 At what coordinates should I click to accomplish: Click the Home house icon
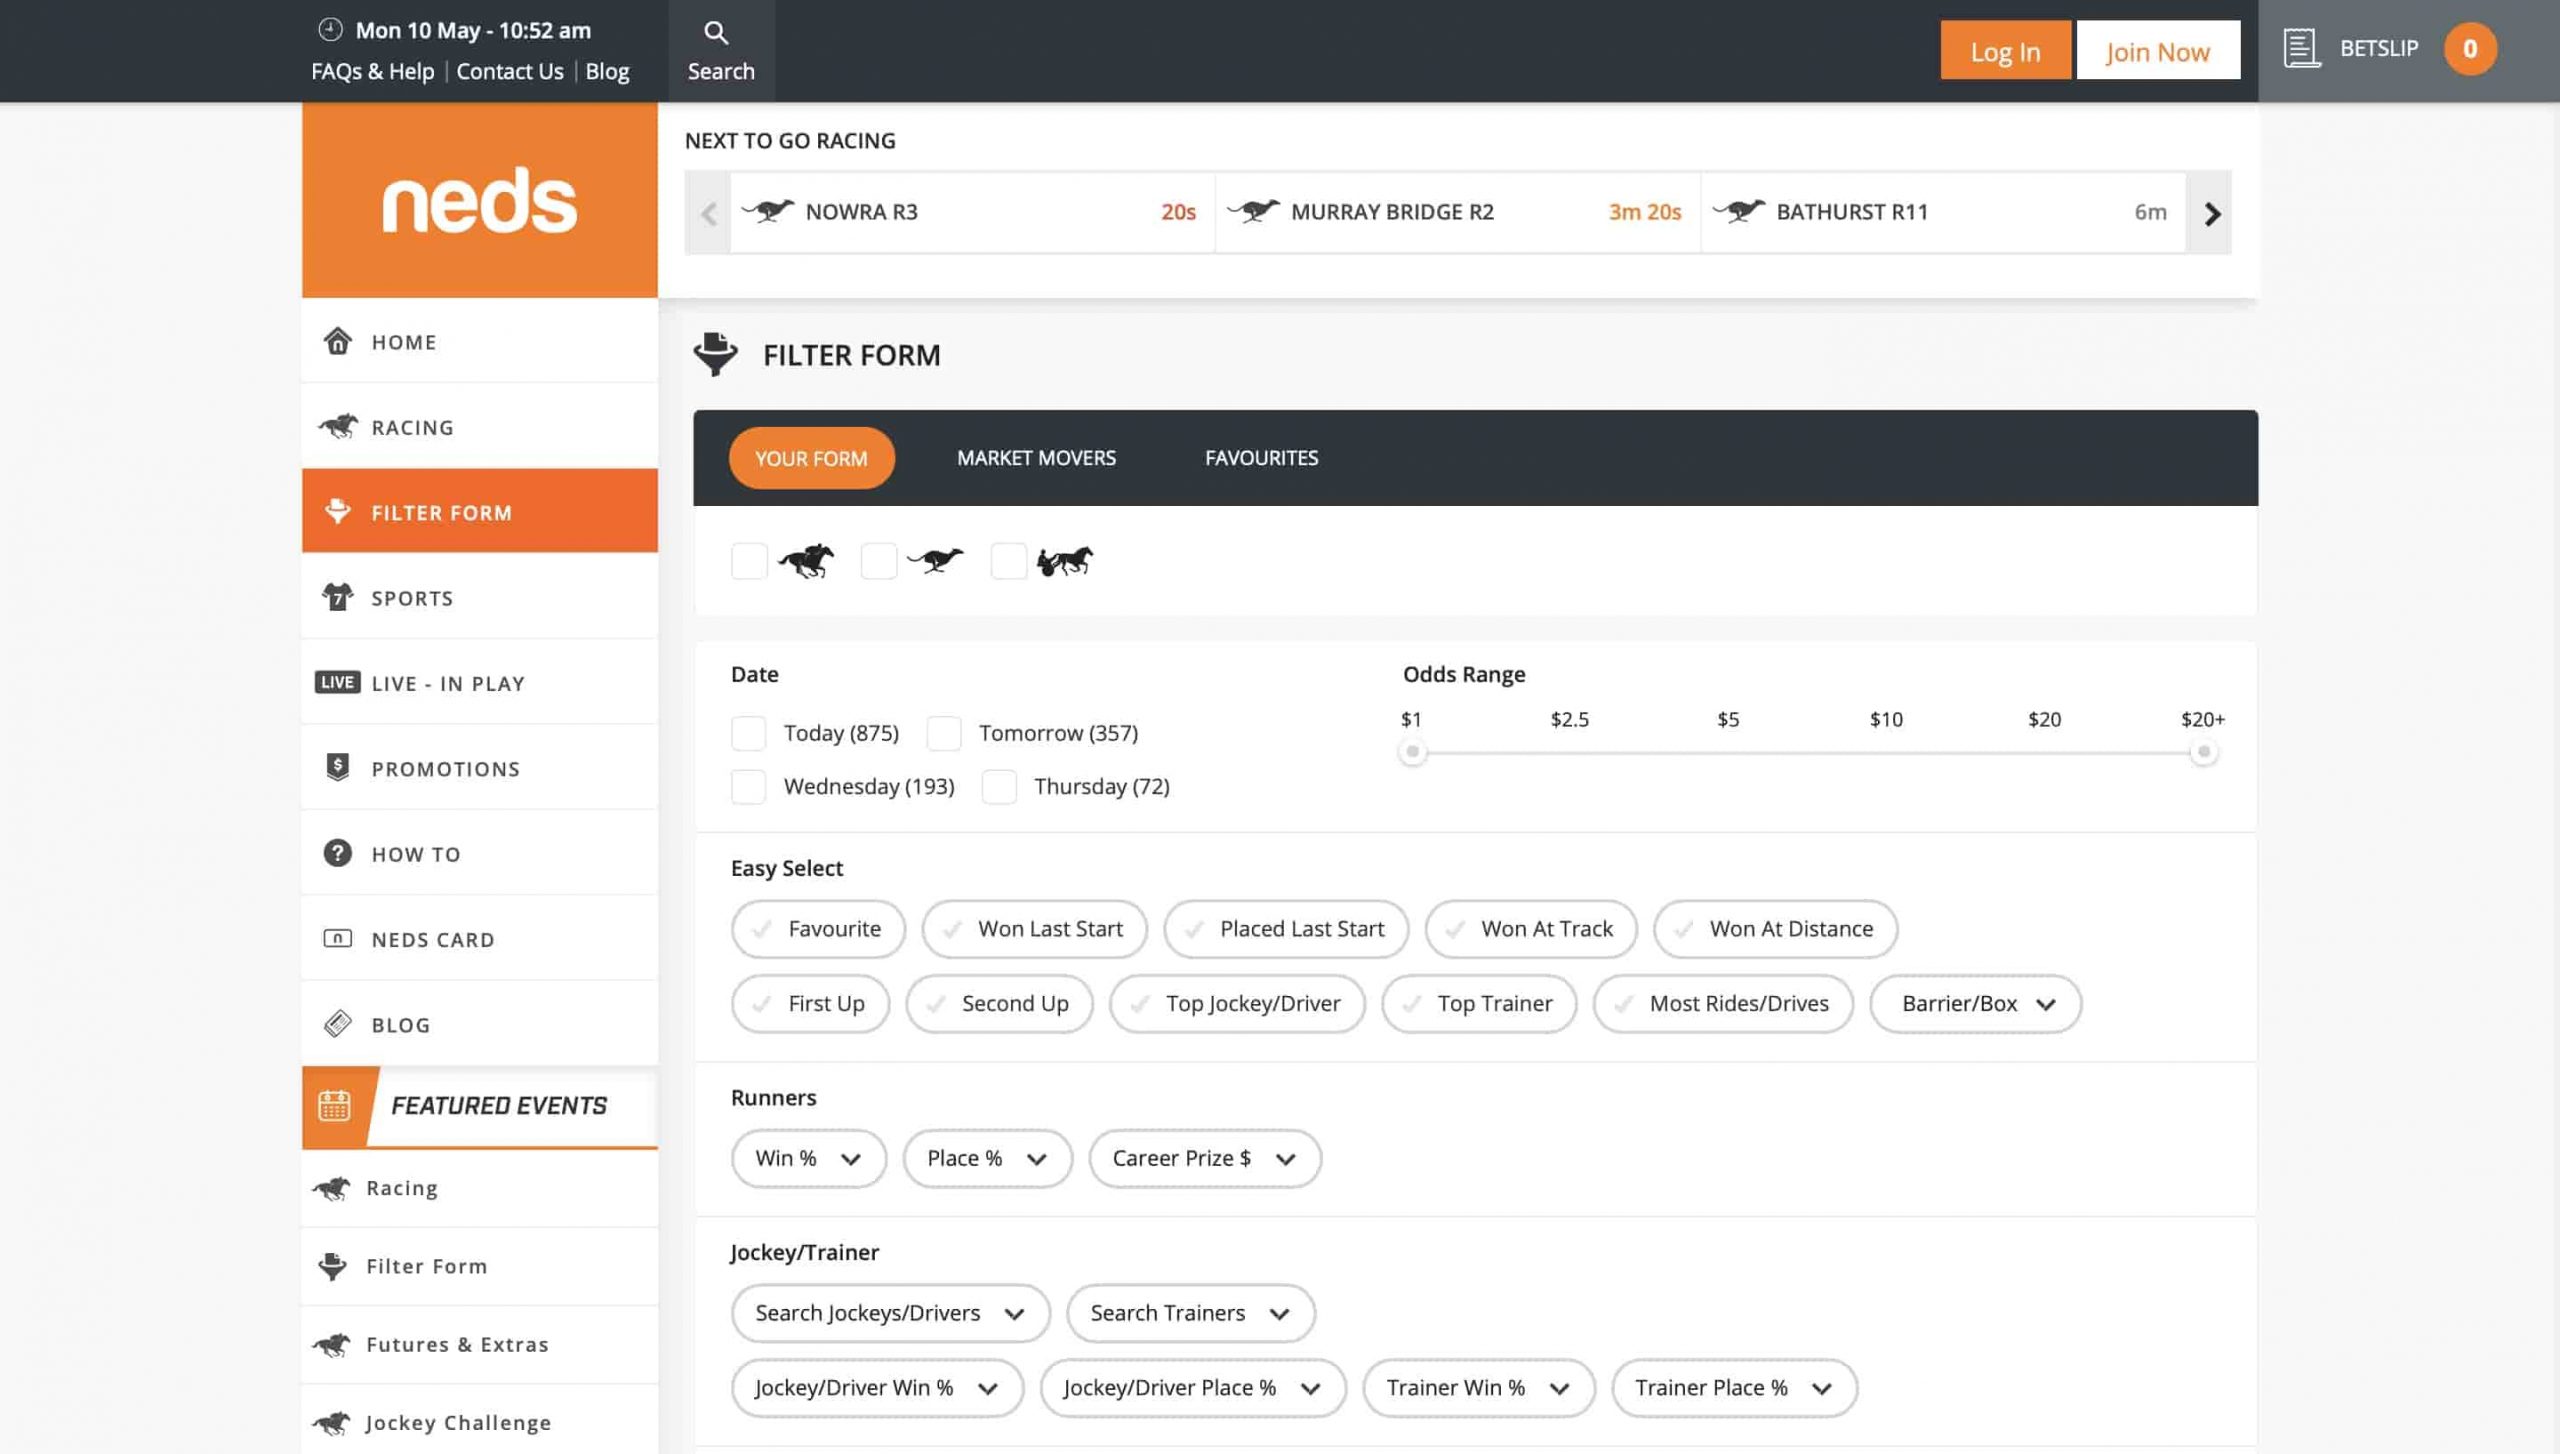coord(338,341)
